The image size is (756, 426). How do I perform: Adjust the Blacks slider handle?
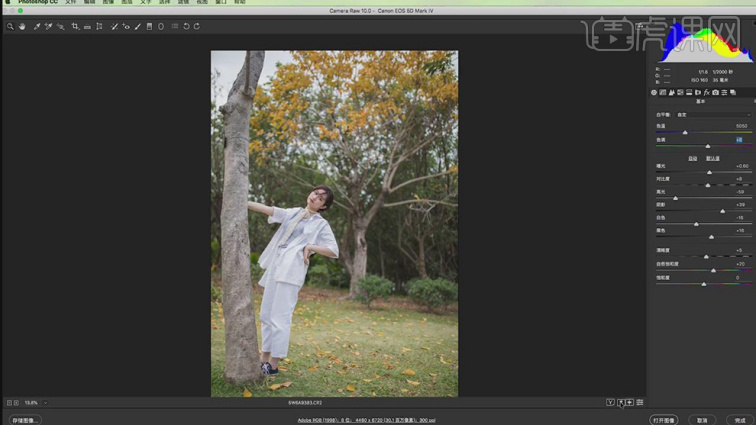(712, 238)
